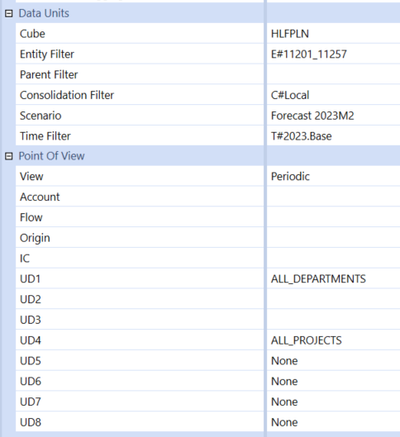Click the empty Parent Filter value field
The width and height of the screenshot is (400, 437).
point(333,75)
